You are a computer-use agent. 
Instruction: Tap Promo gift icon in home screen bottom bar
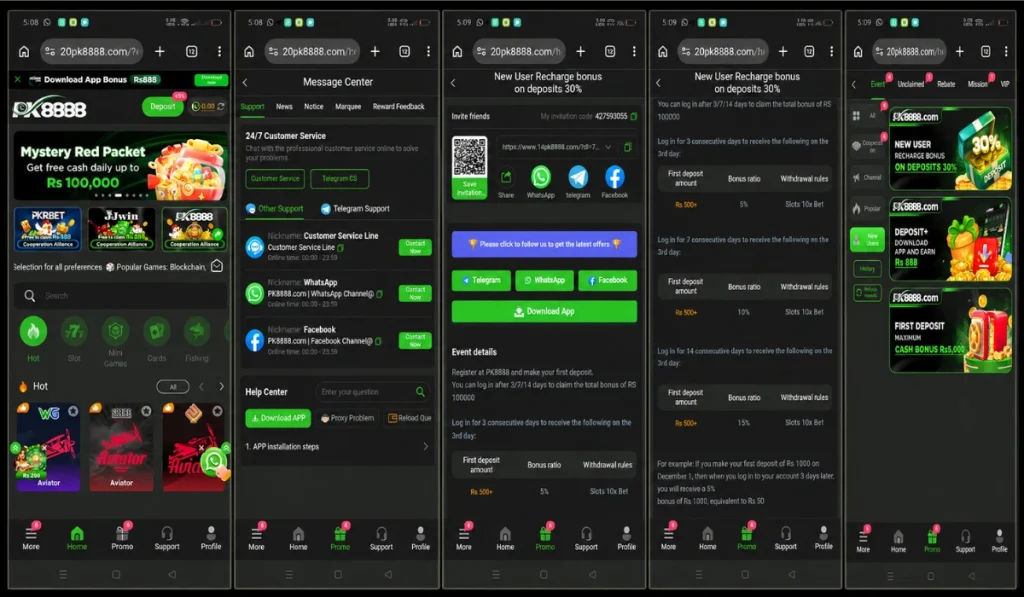point(121,537)
